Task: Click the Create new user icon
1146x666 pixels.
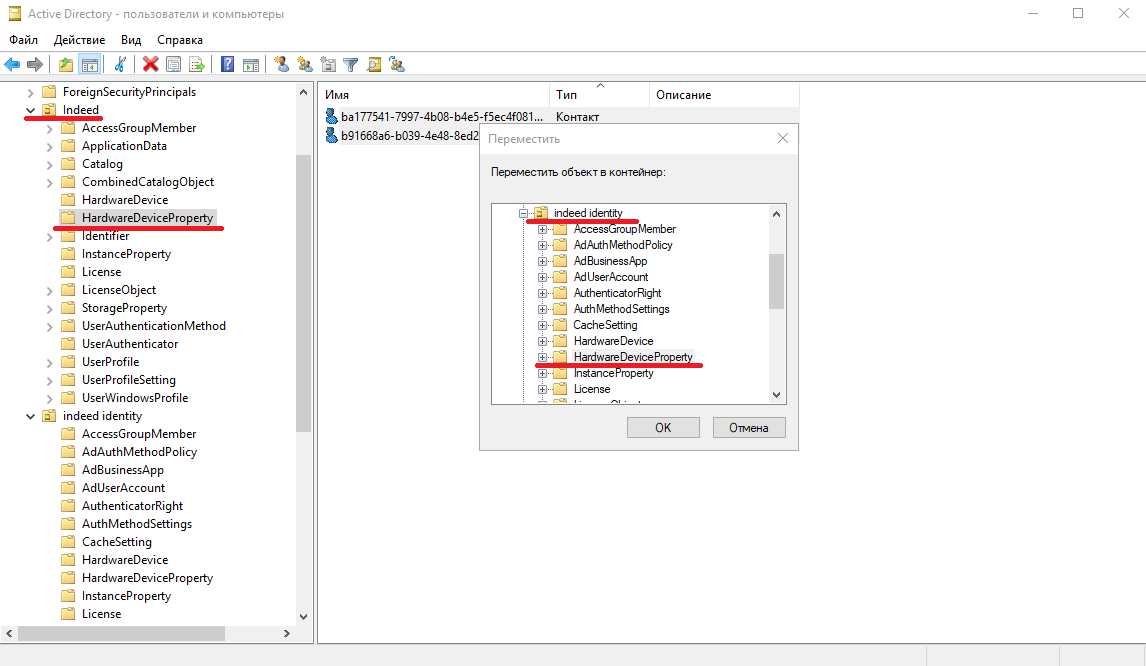Action: point(282,65)
